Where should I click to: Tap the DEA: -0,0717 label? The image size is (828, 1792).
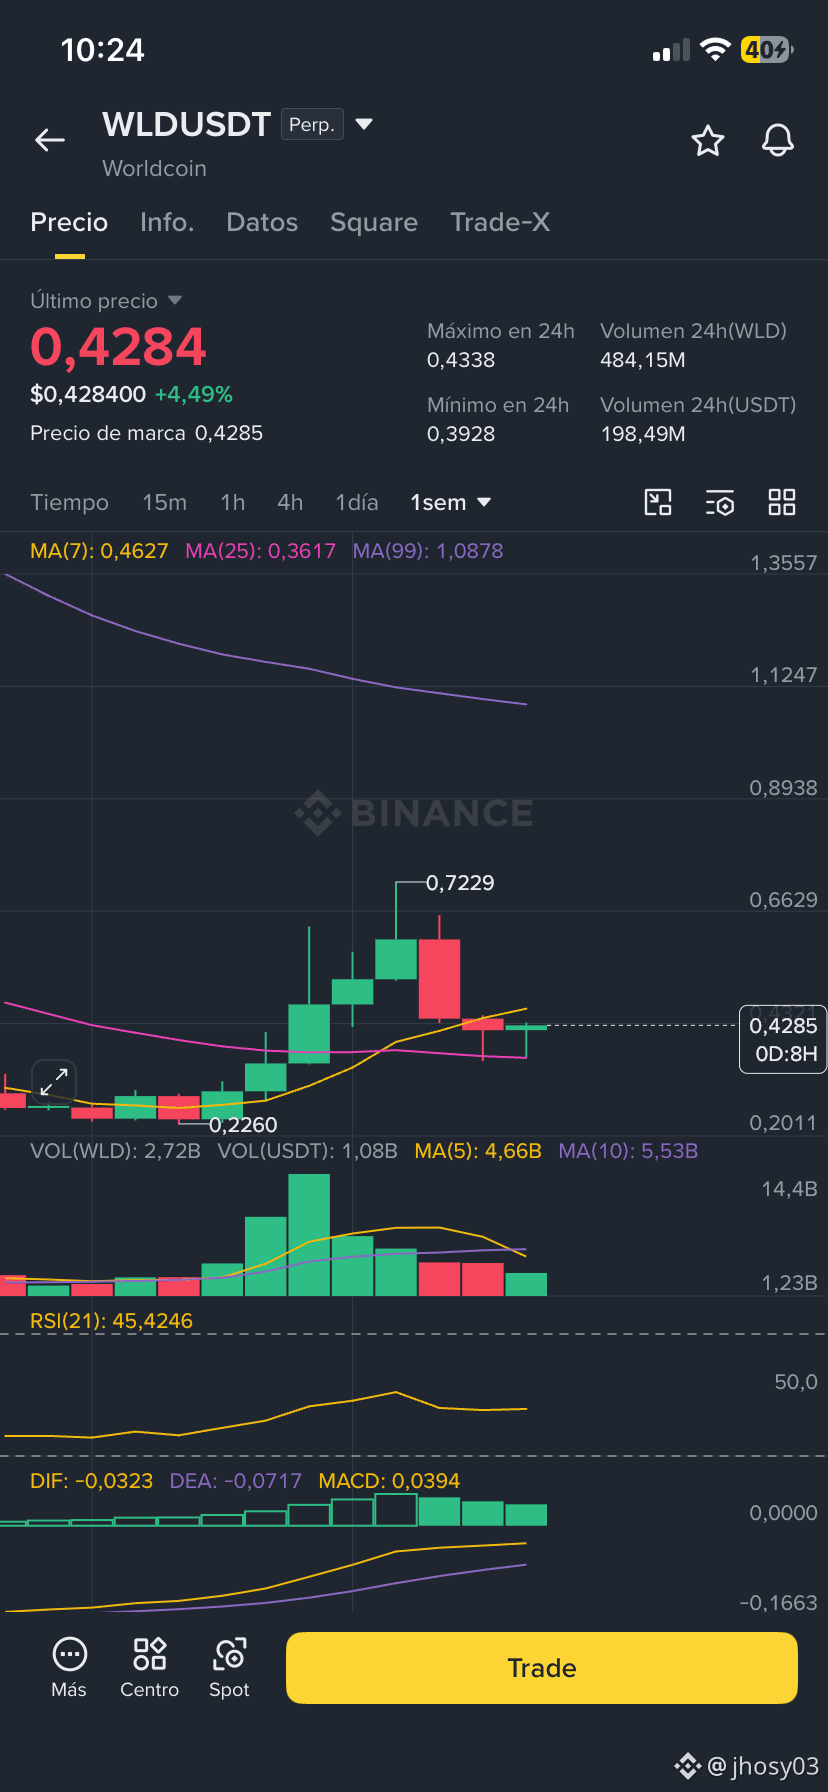tap(235, 1481)
